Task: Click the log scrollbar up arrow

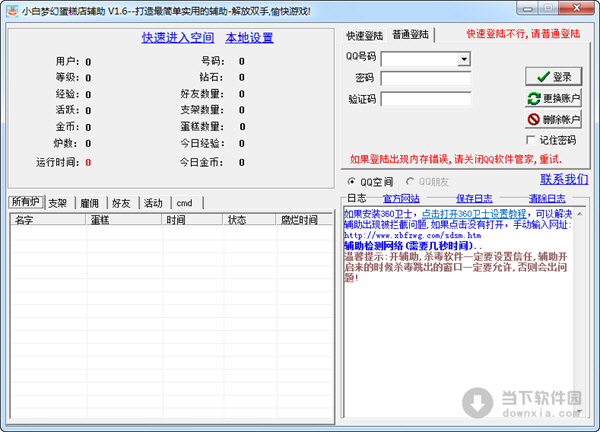Action: (x=580, y=214)
